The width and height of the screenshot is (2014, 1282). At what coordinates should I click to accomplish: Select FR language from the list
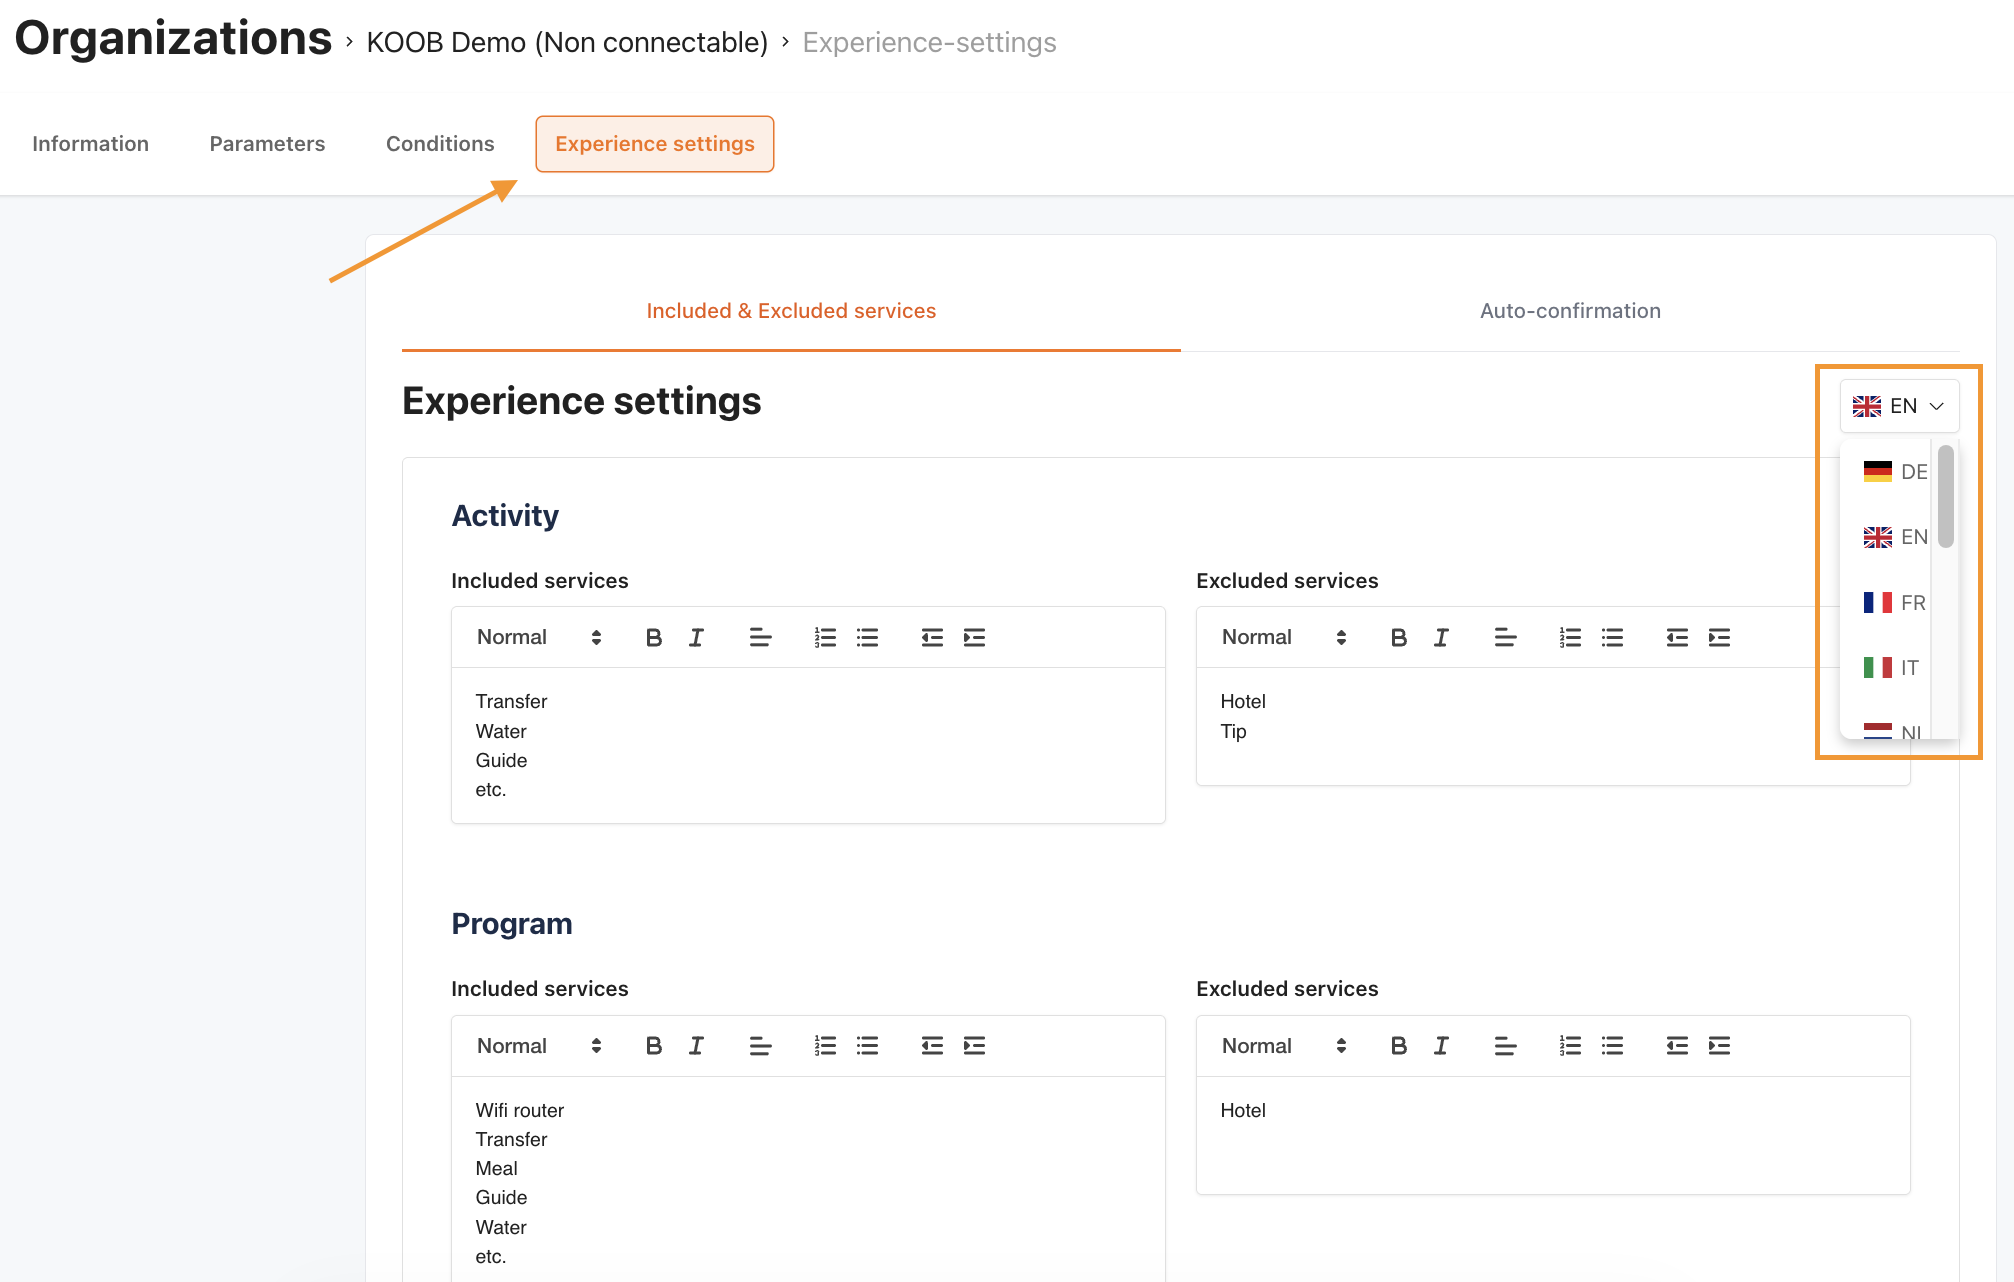(1894, 603)
